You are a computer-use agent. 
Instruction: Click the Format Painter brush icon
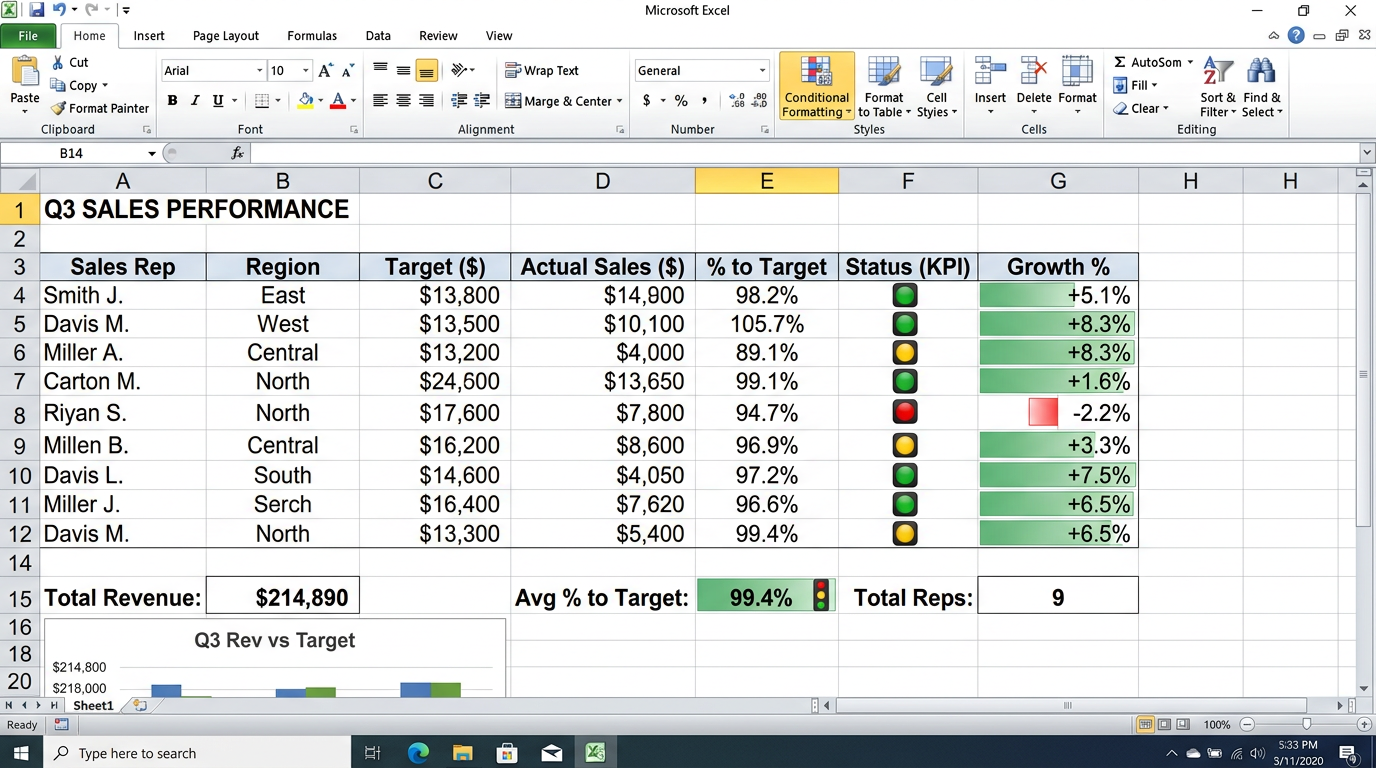pyautogui.click(x=59, y=108)
